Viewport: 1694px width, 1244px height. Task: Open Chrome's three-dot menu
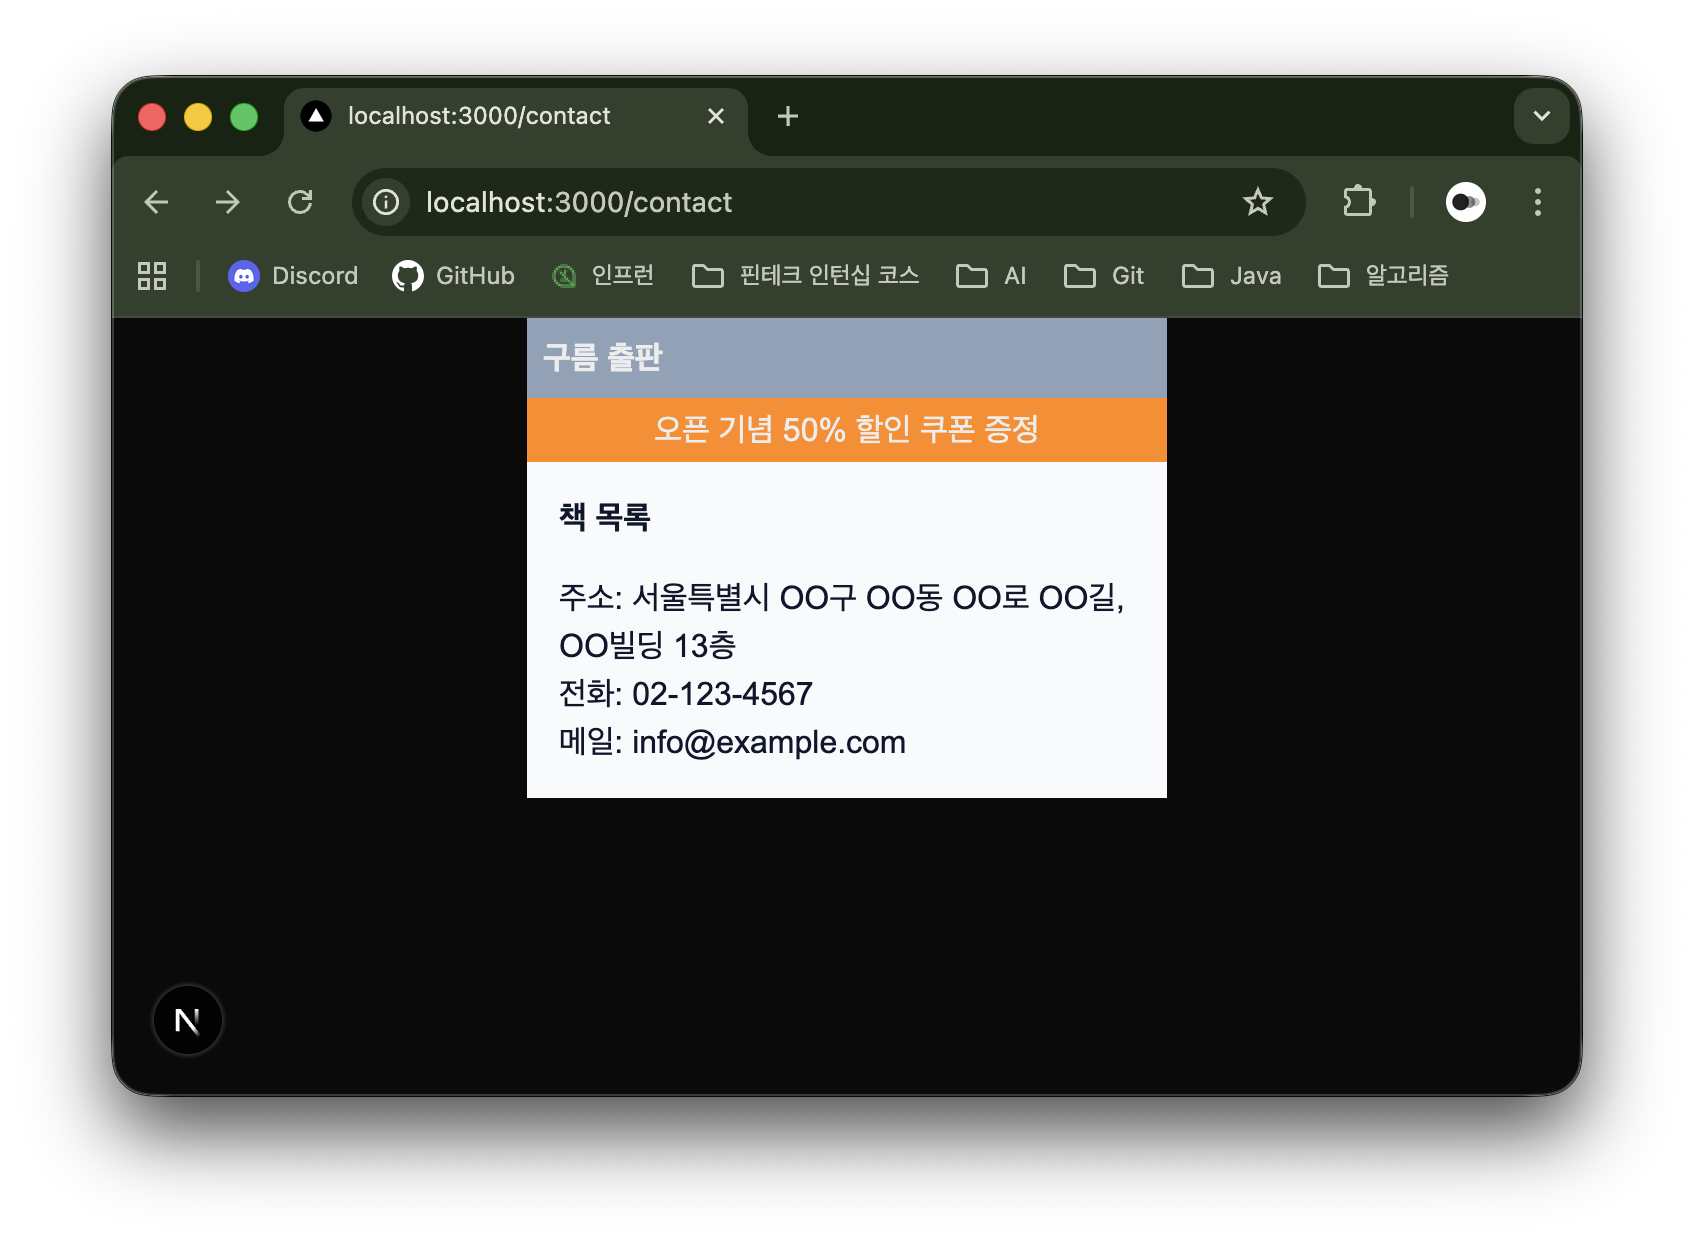(1537, 202)
